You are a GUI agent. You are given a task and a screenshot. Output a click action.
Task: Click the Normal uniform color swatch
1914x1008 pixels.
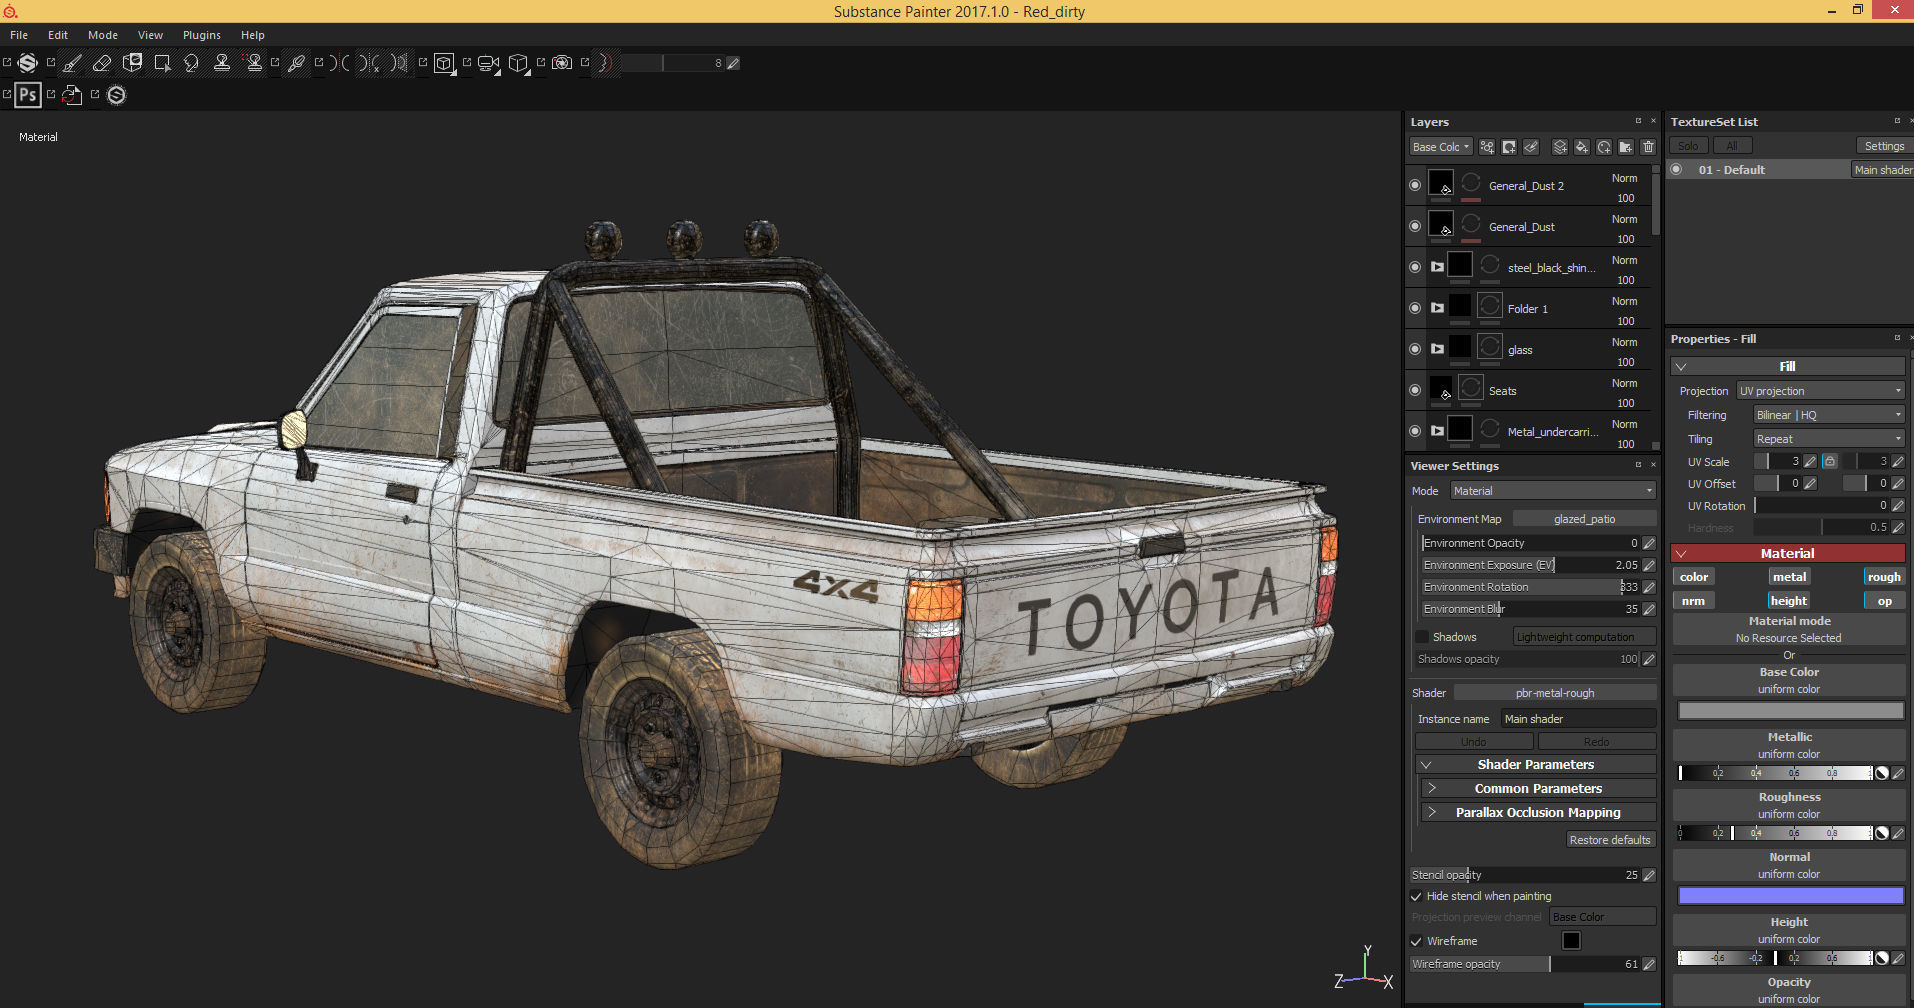pyautogui.click(x=1790, y=895)
